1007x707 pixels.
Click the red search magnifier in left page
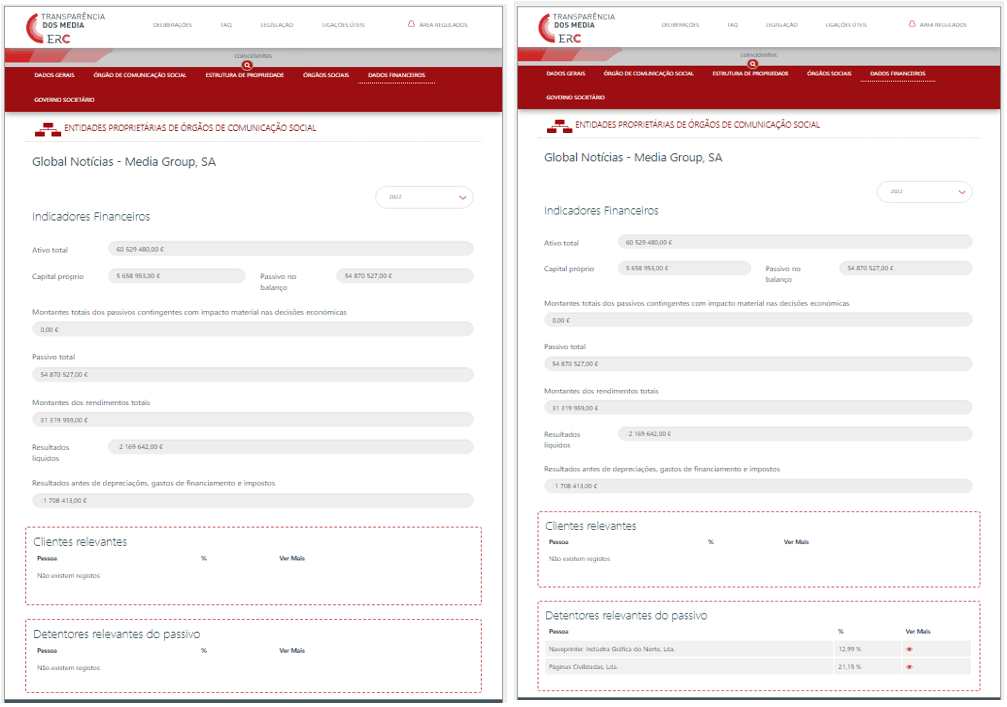tap(247, 65)
